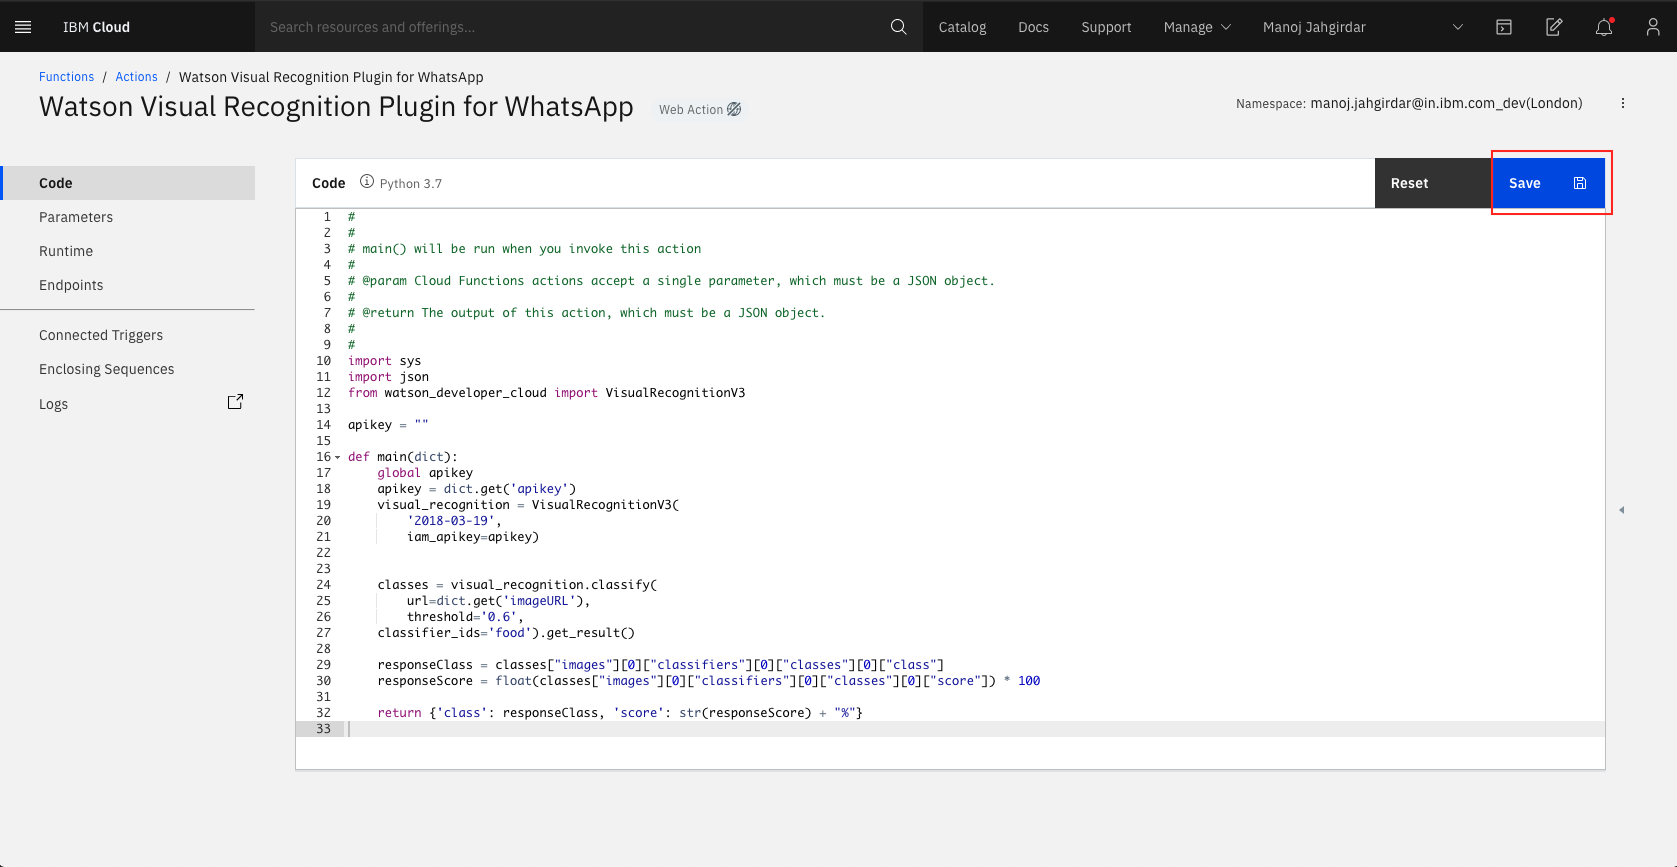Click line number 24 in the gutter
Image resolution: width=1677 pixels, height=867 pixels.
pos(323,585)
